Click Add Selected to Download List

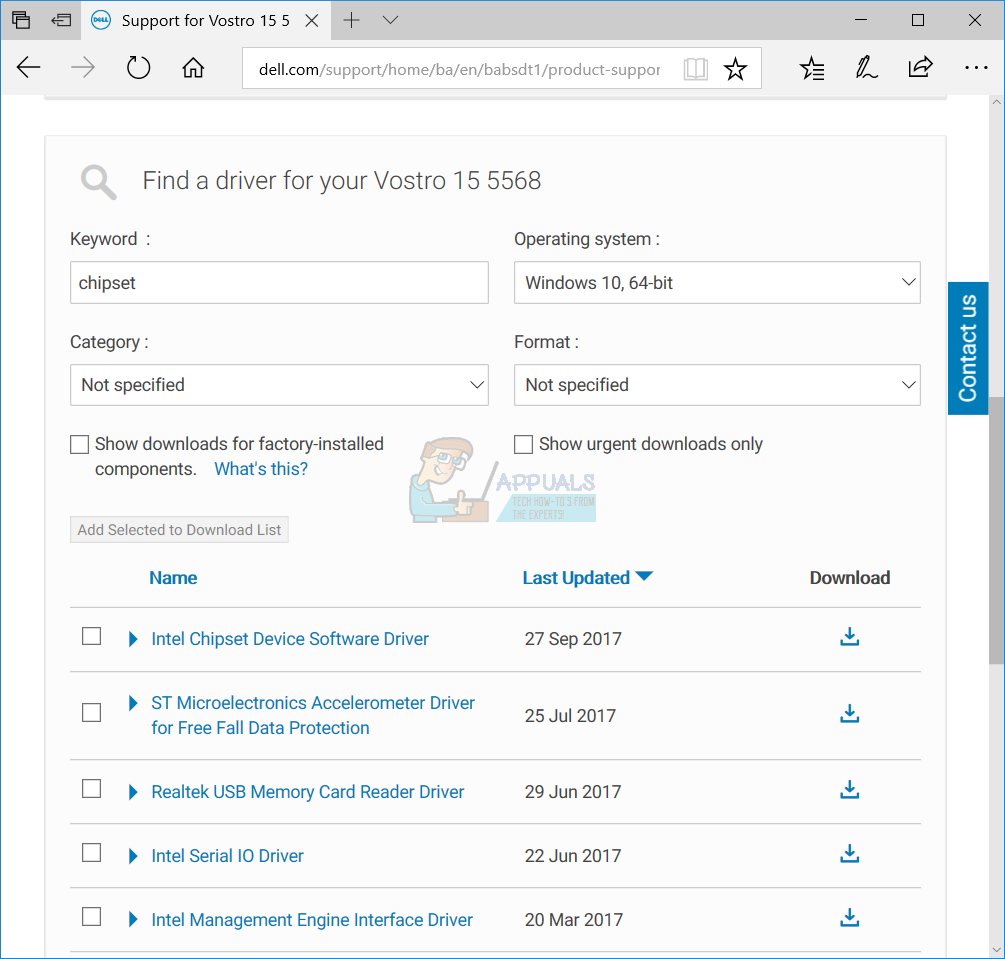[179, 530]
